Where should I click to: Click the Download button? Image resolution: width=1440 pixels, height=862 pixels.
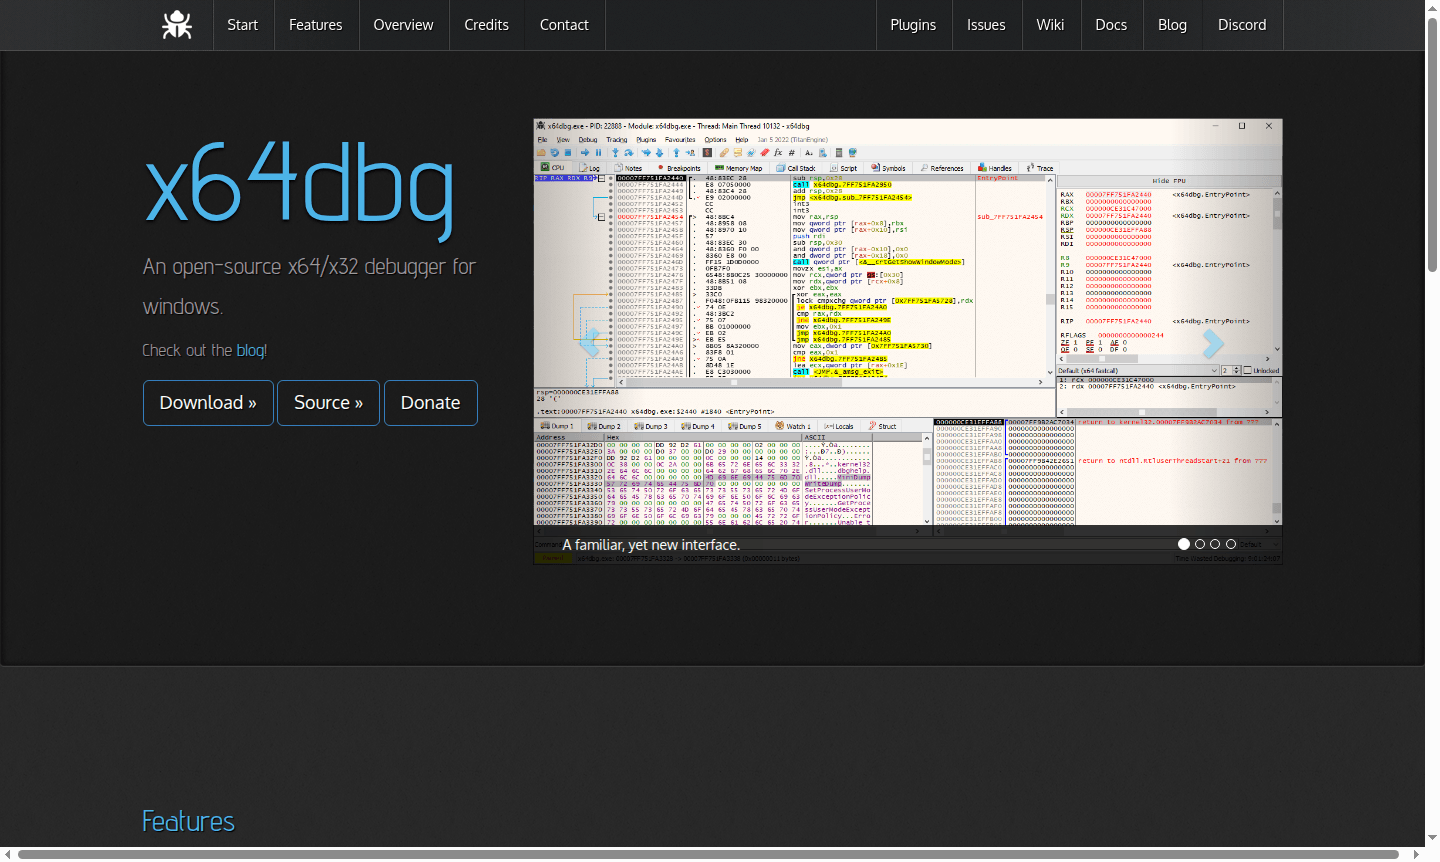pos(208,403)
